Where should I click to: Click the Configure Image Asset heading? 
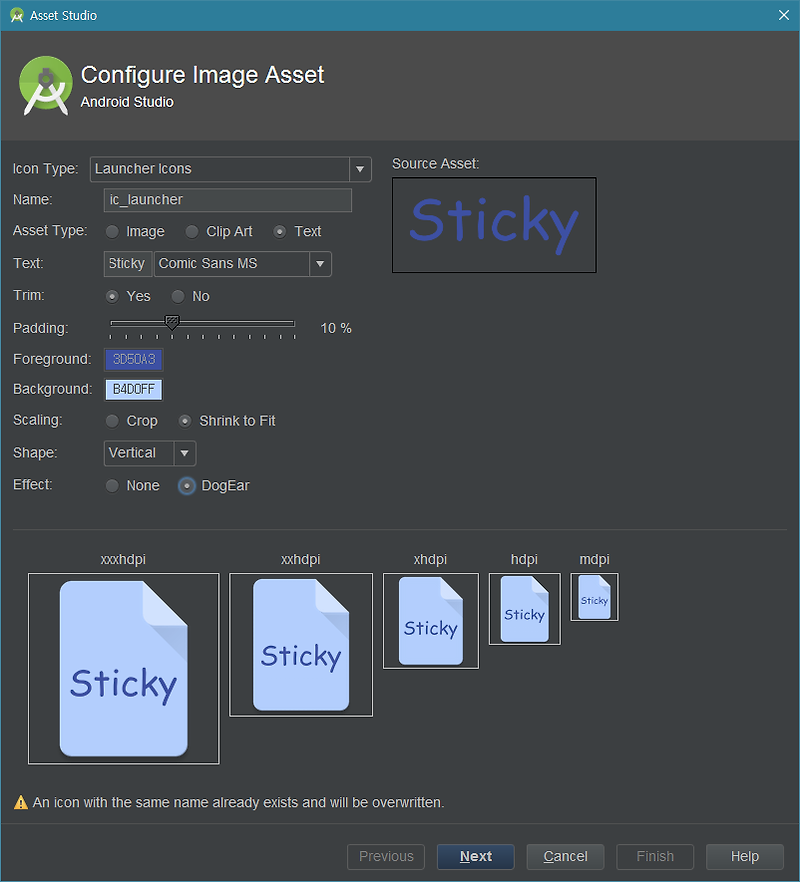[203, 75]
